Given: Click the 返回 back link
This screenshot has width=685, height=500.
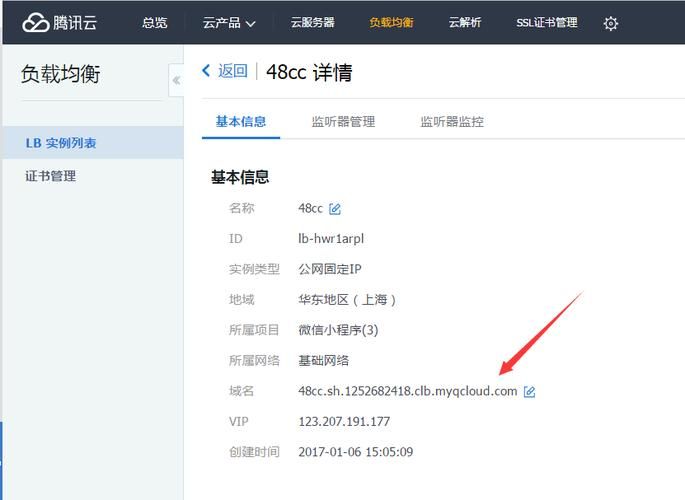Looking at the screenshot, I should pyautogui.click(x=225, y=71).
